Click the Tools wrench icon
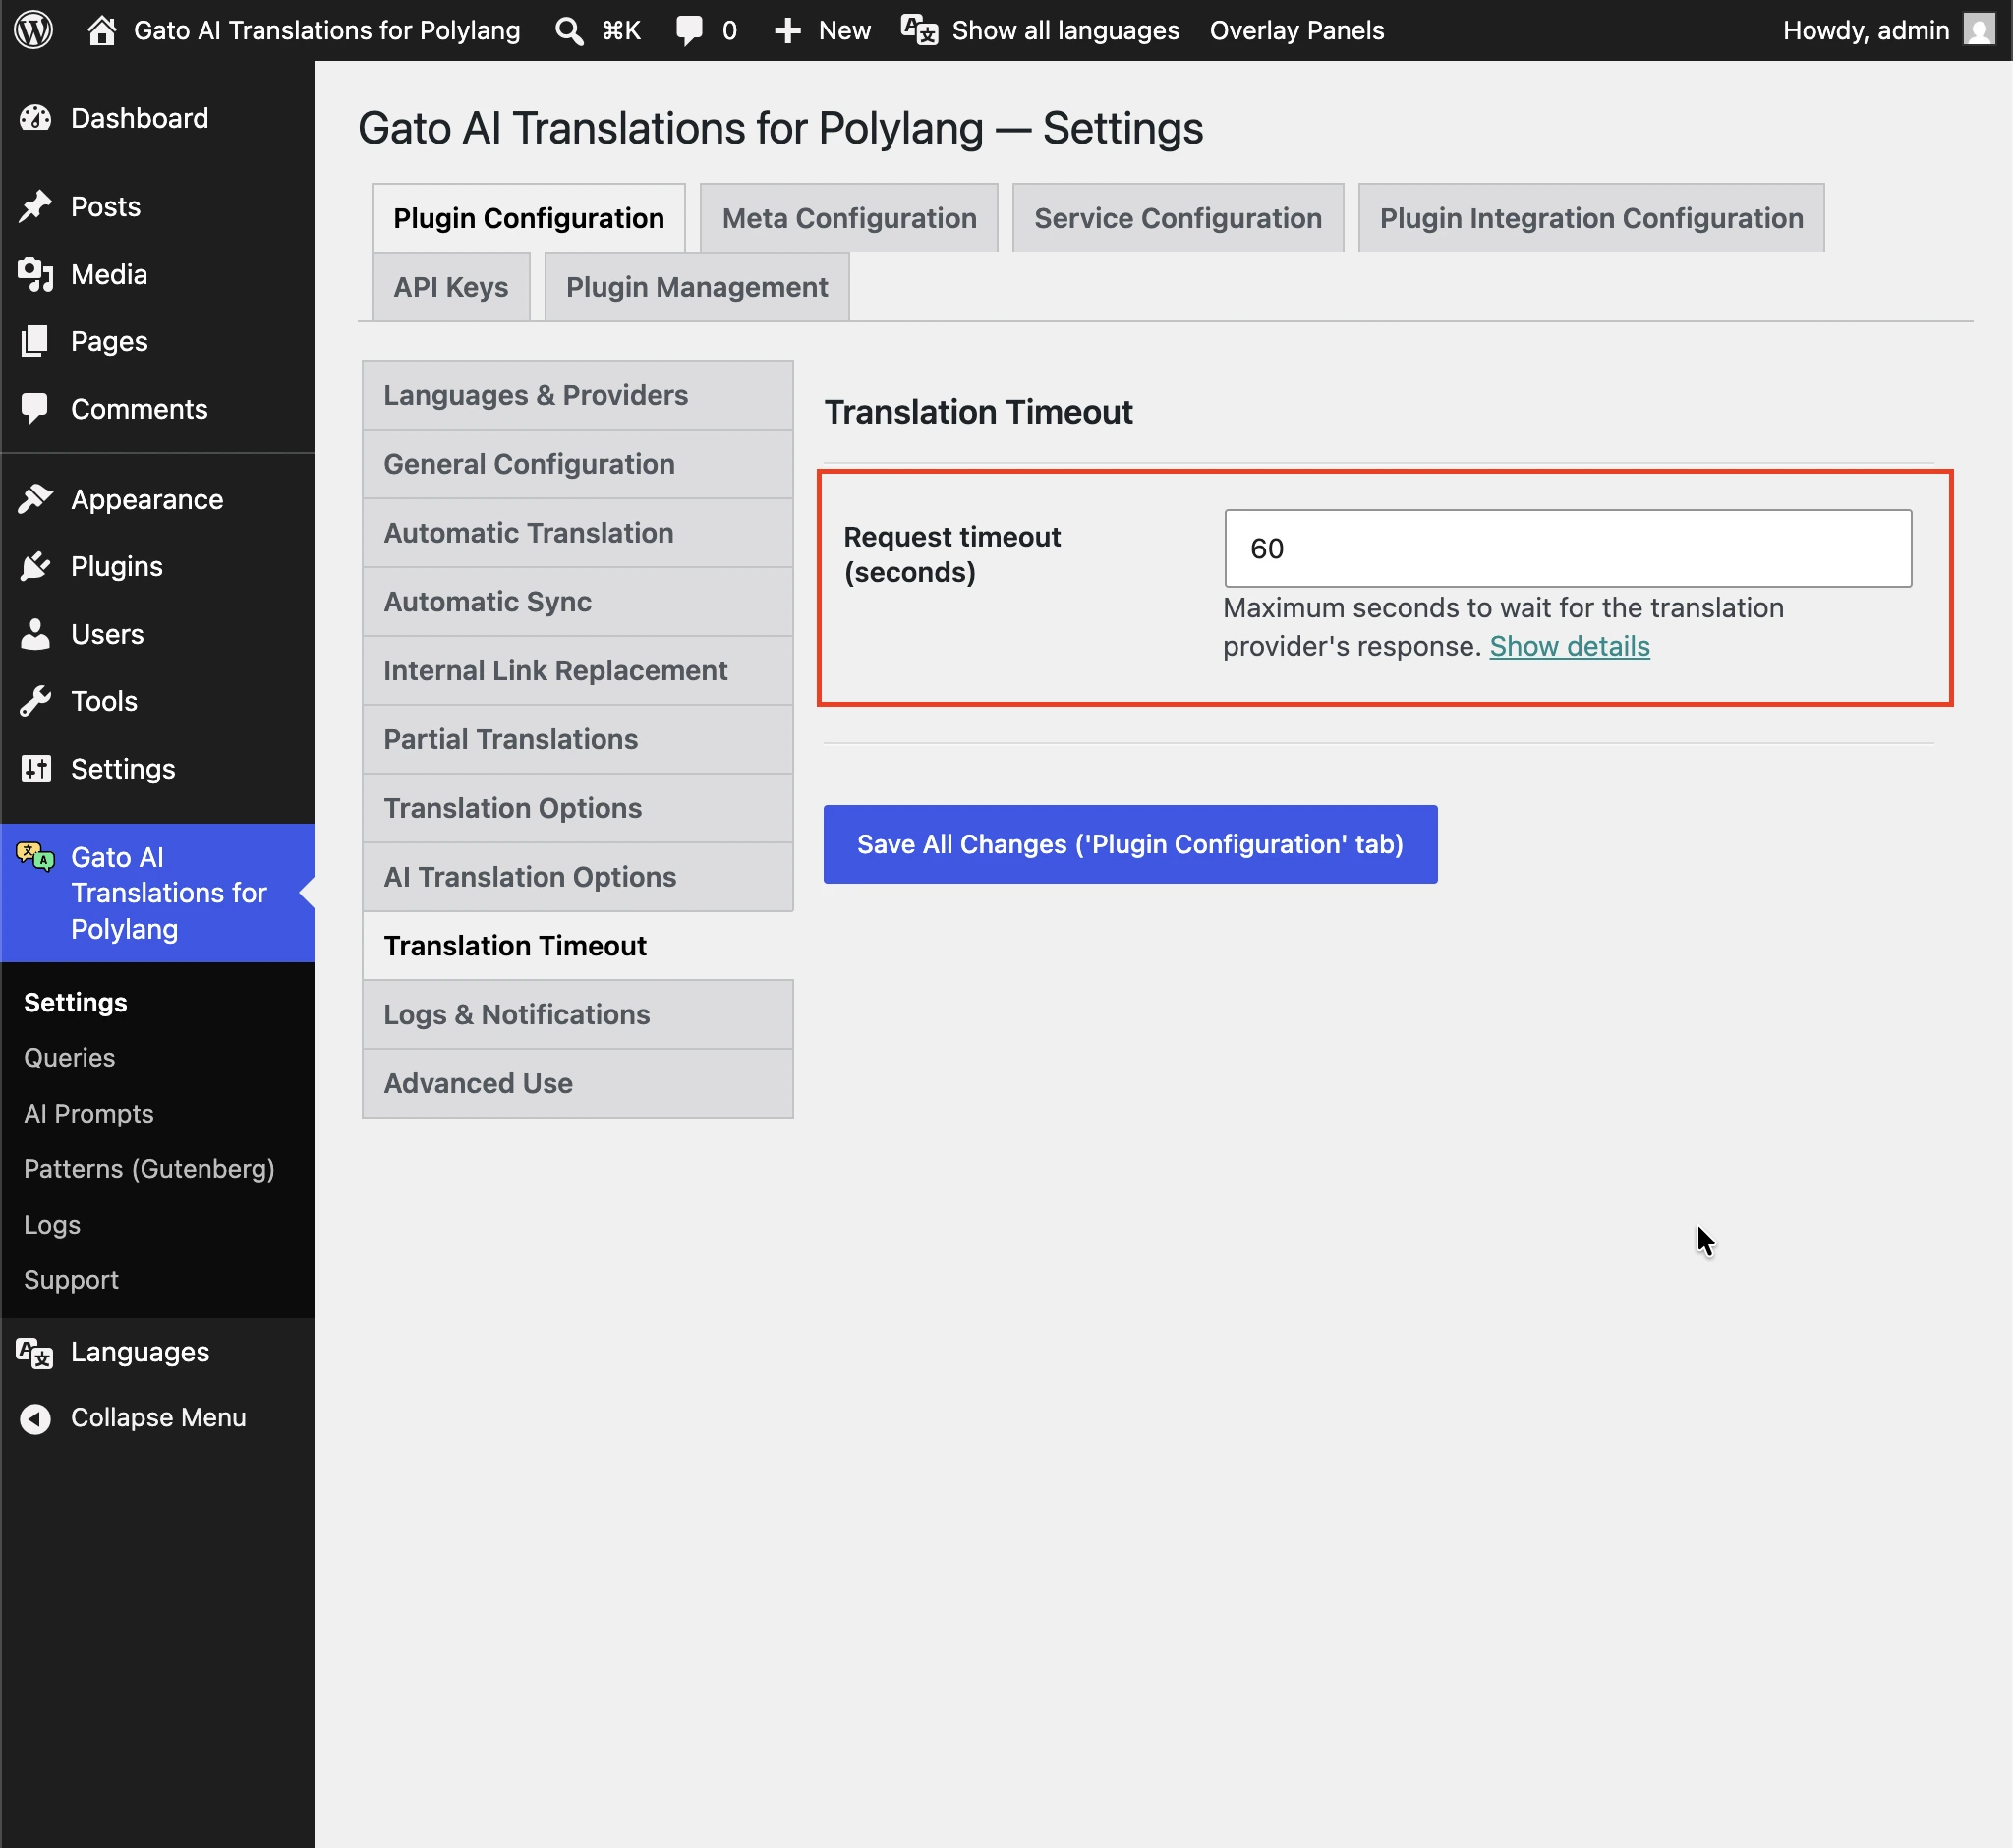This screenshot has height=1848, width=2013. tap(36, 701)
